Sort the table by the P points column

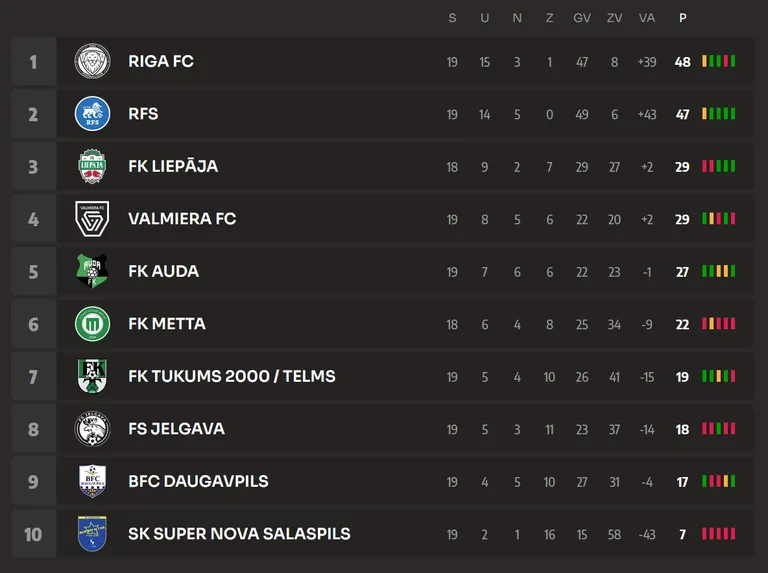[x=682, y=18]
